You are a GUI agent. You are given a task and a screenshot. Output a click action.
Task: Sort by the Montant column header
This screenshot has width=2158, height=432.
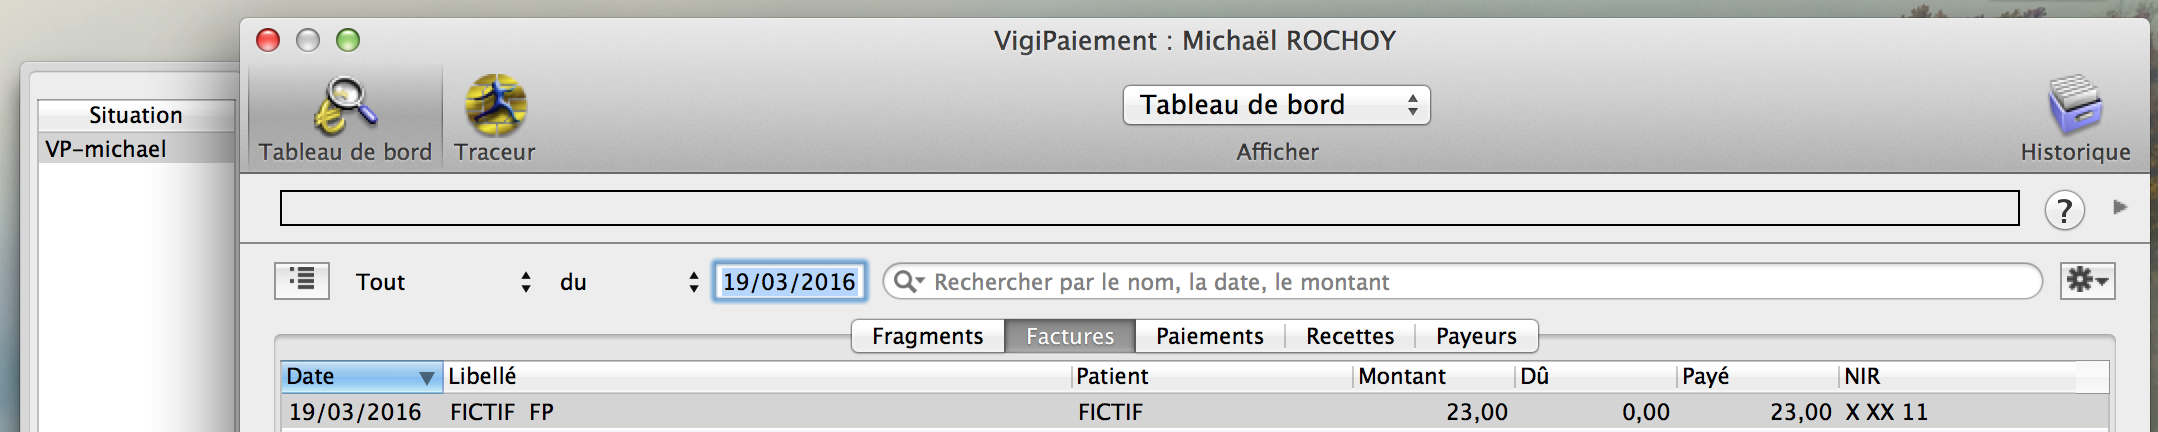(x=1433, y=376)
